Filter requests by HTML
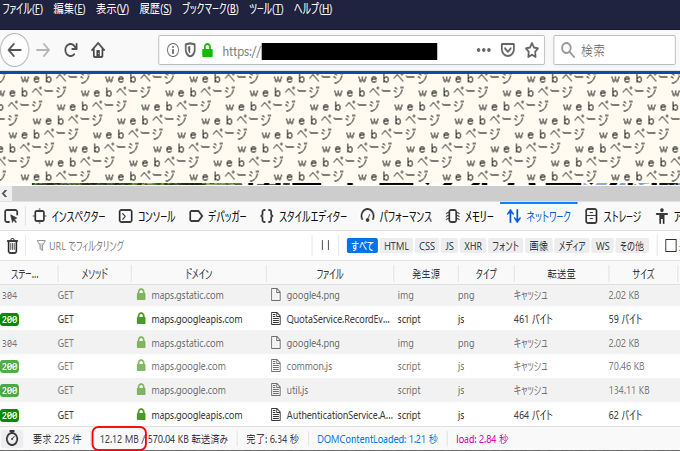Viewport: 680px width, 451px height. (396, 246)
